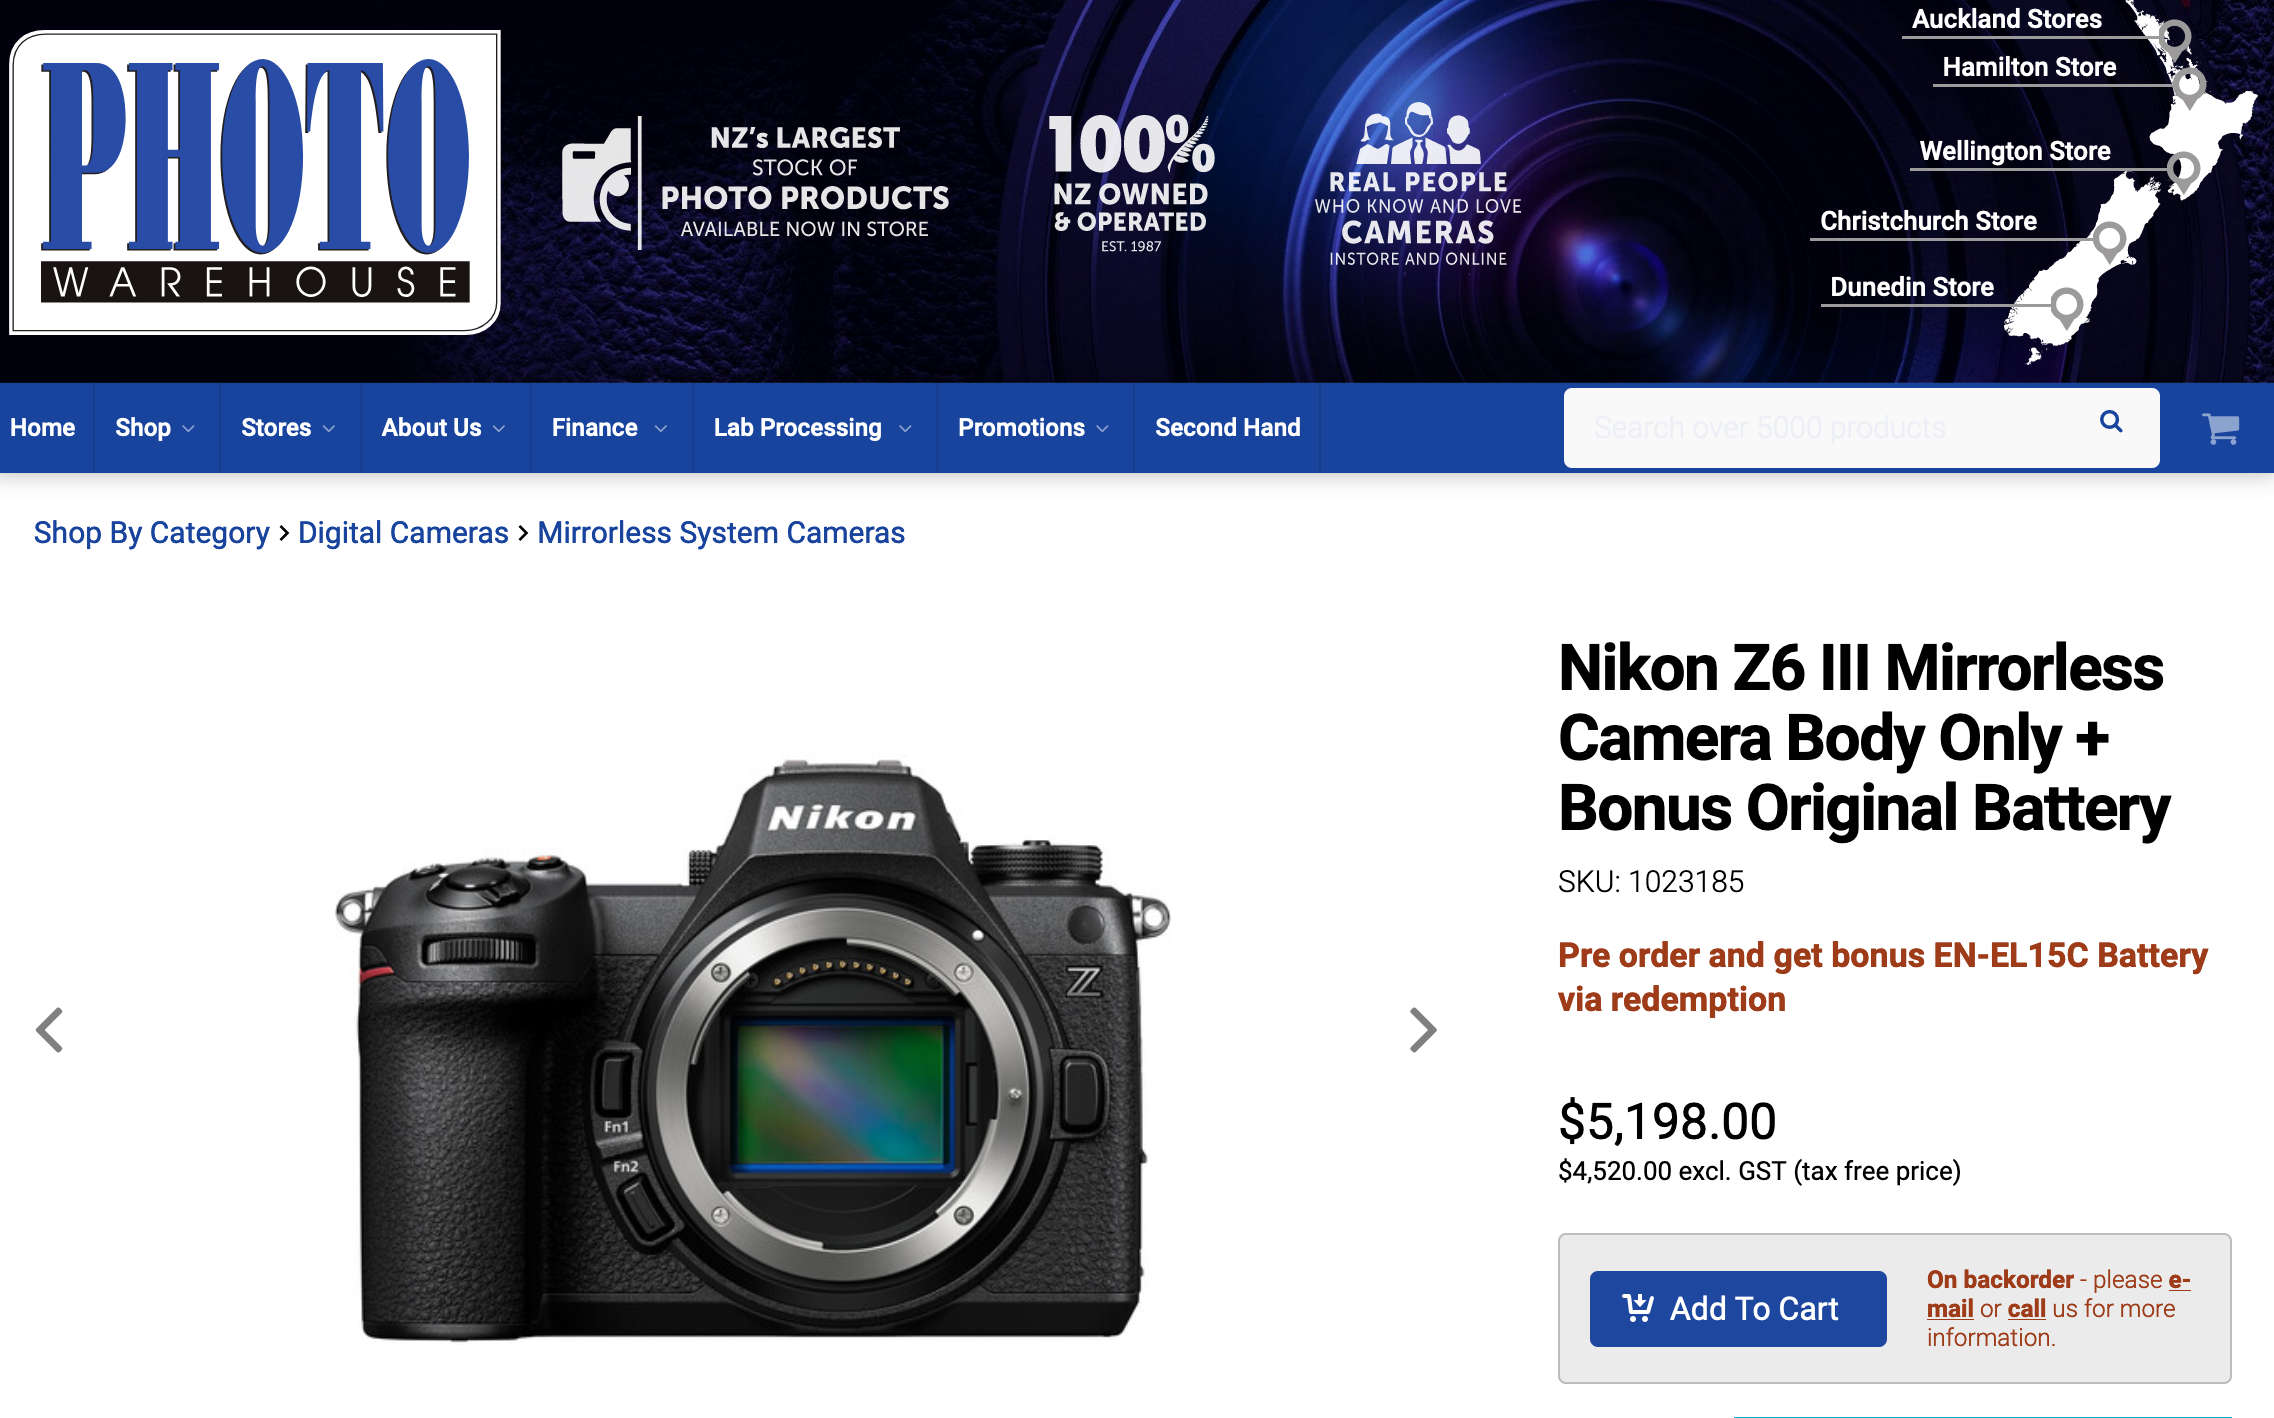Click the Wellington Store map pin
The width and height of the screenshot is (2274, 1418).
tap(2183, 169)
